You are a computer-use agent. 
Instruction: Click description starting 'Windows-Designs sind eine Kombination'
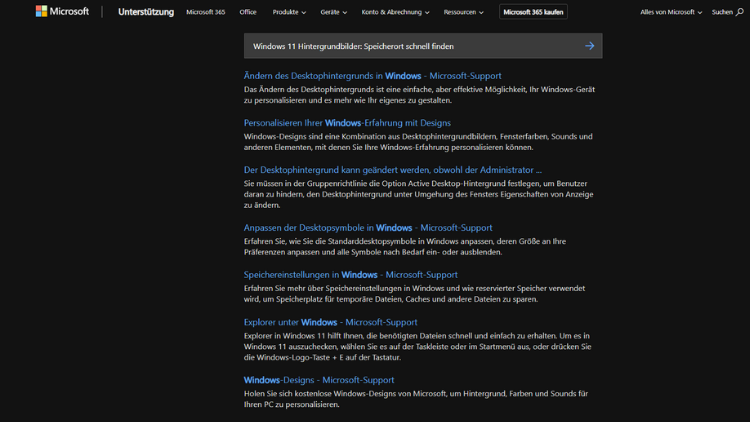point(418,142)
